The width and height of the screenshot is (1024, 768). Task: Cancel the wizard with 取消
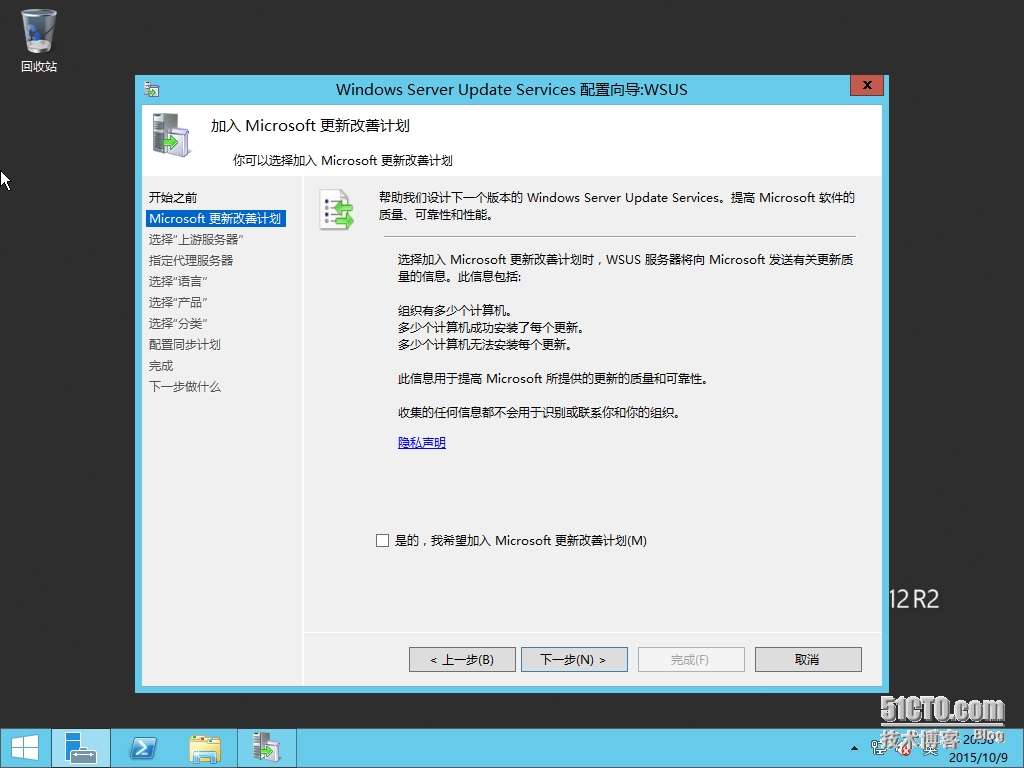[808, 660]
